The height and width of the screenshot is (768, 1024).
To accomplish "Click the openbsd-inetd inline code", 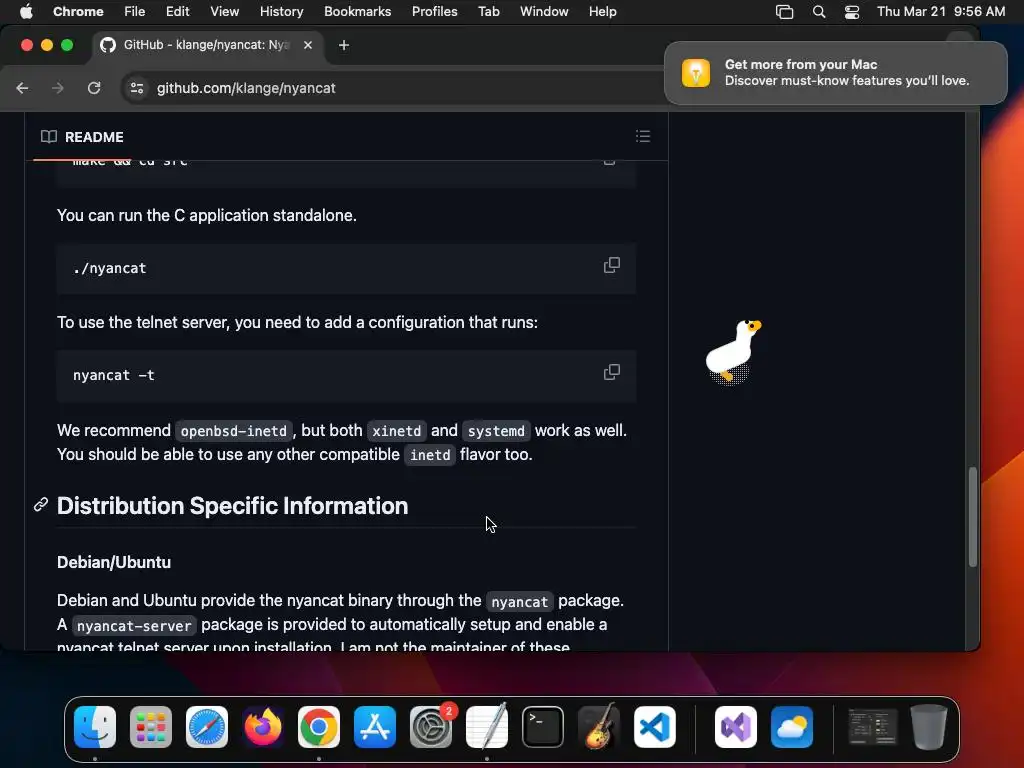I will (x=234, y=431).
